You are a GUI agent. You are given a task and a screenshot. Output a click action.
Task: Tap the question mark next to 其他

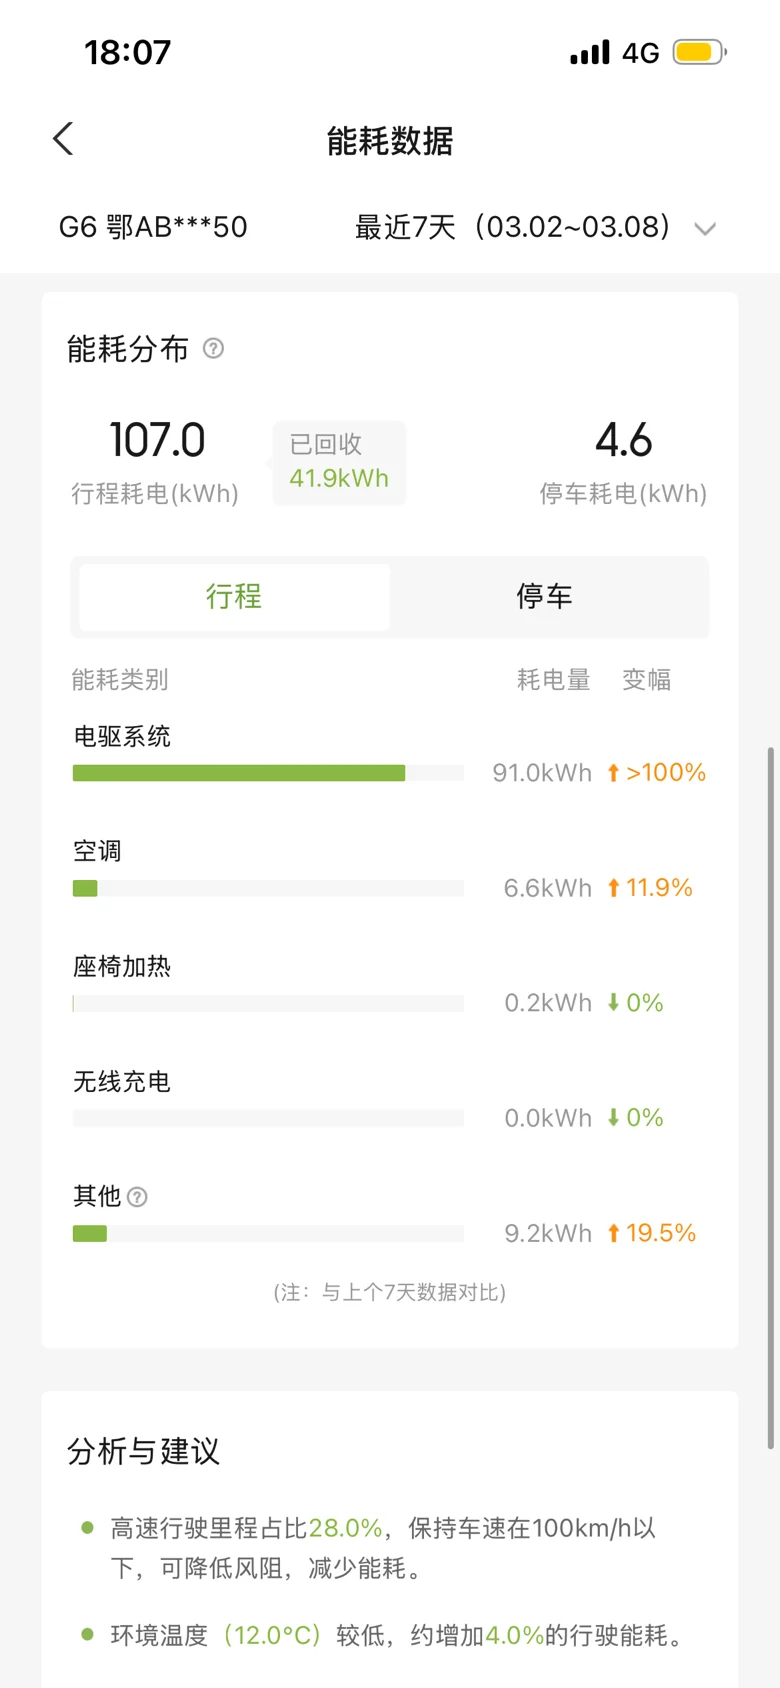tap(138, 1197)
